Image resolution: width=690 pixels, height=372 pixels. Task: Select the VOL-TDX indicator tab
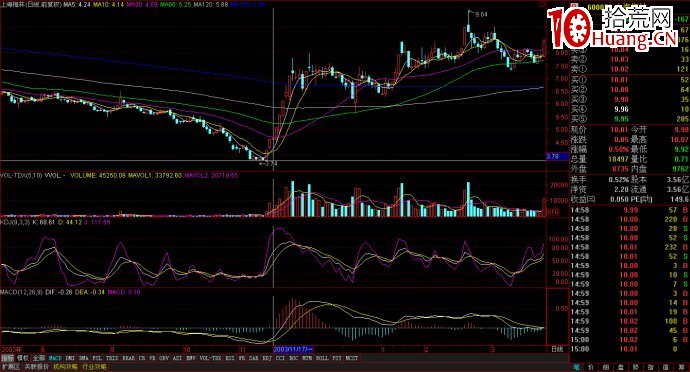click(x=210, y=358)
